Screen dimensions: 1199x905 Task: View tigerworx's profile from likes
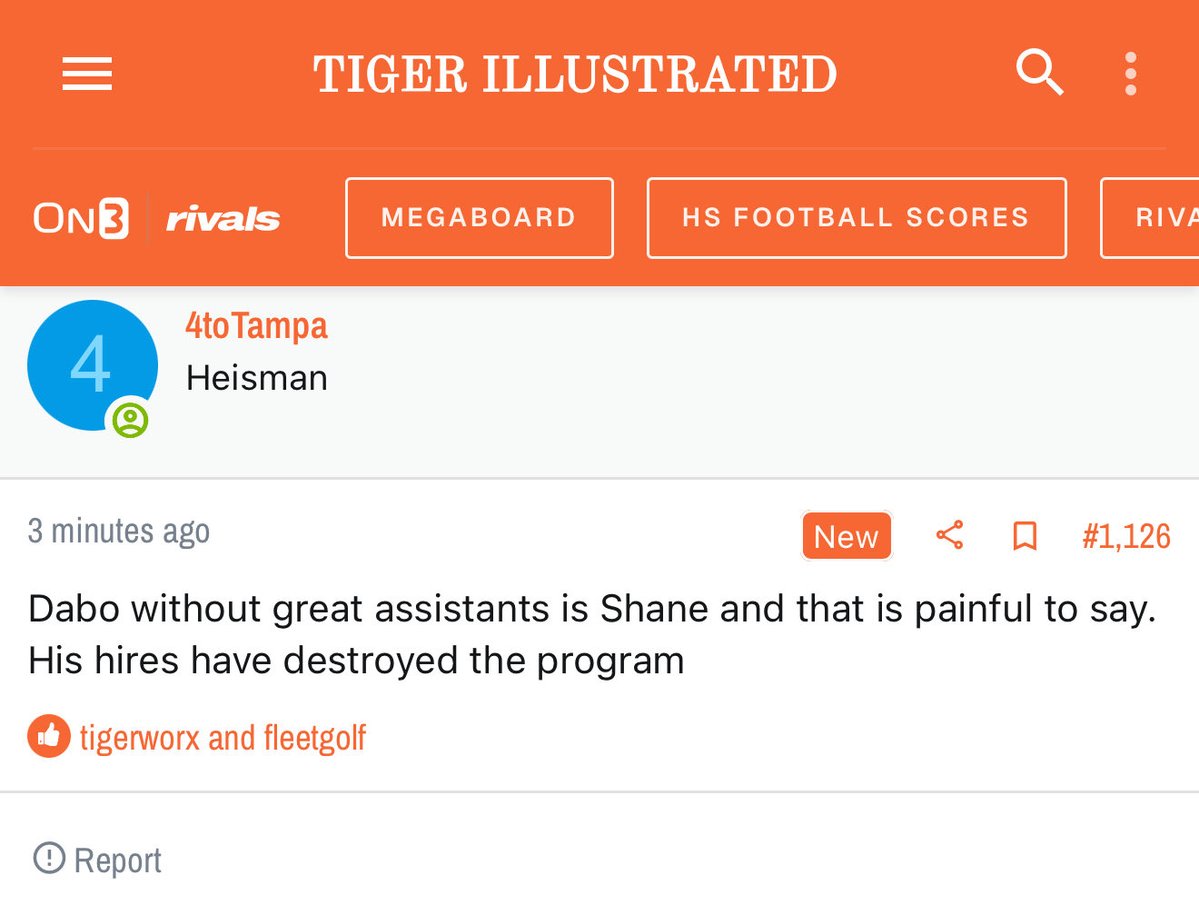[x=140, y=738]
